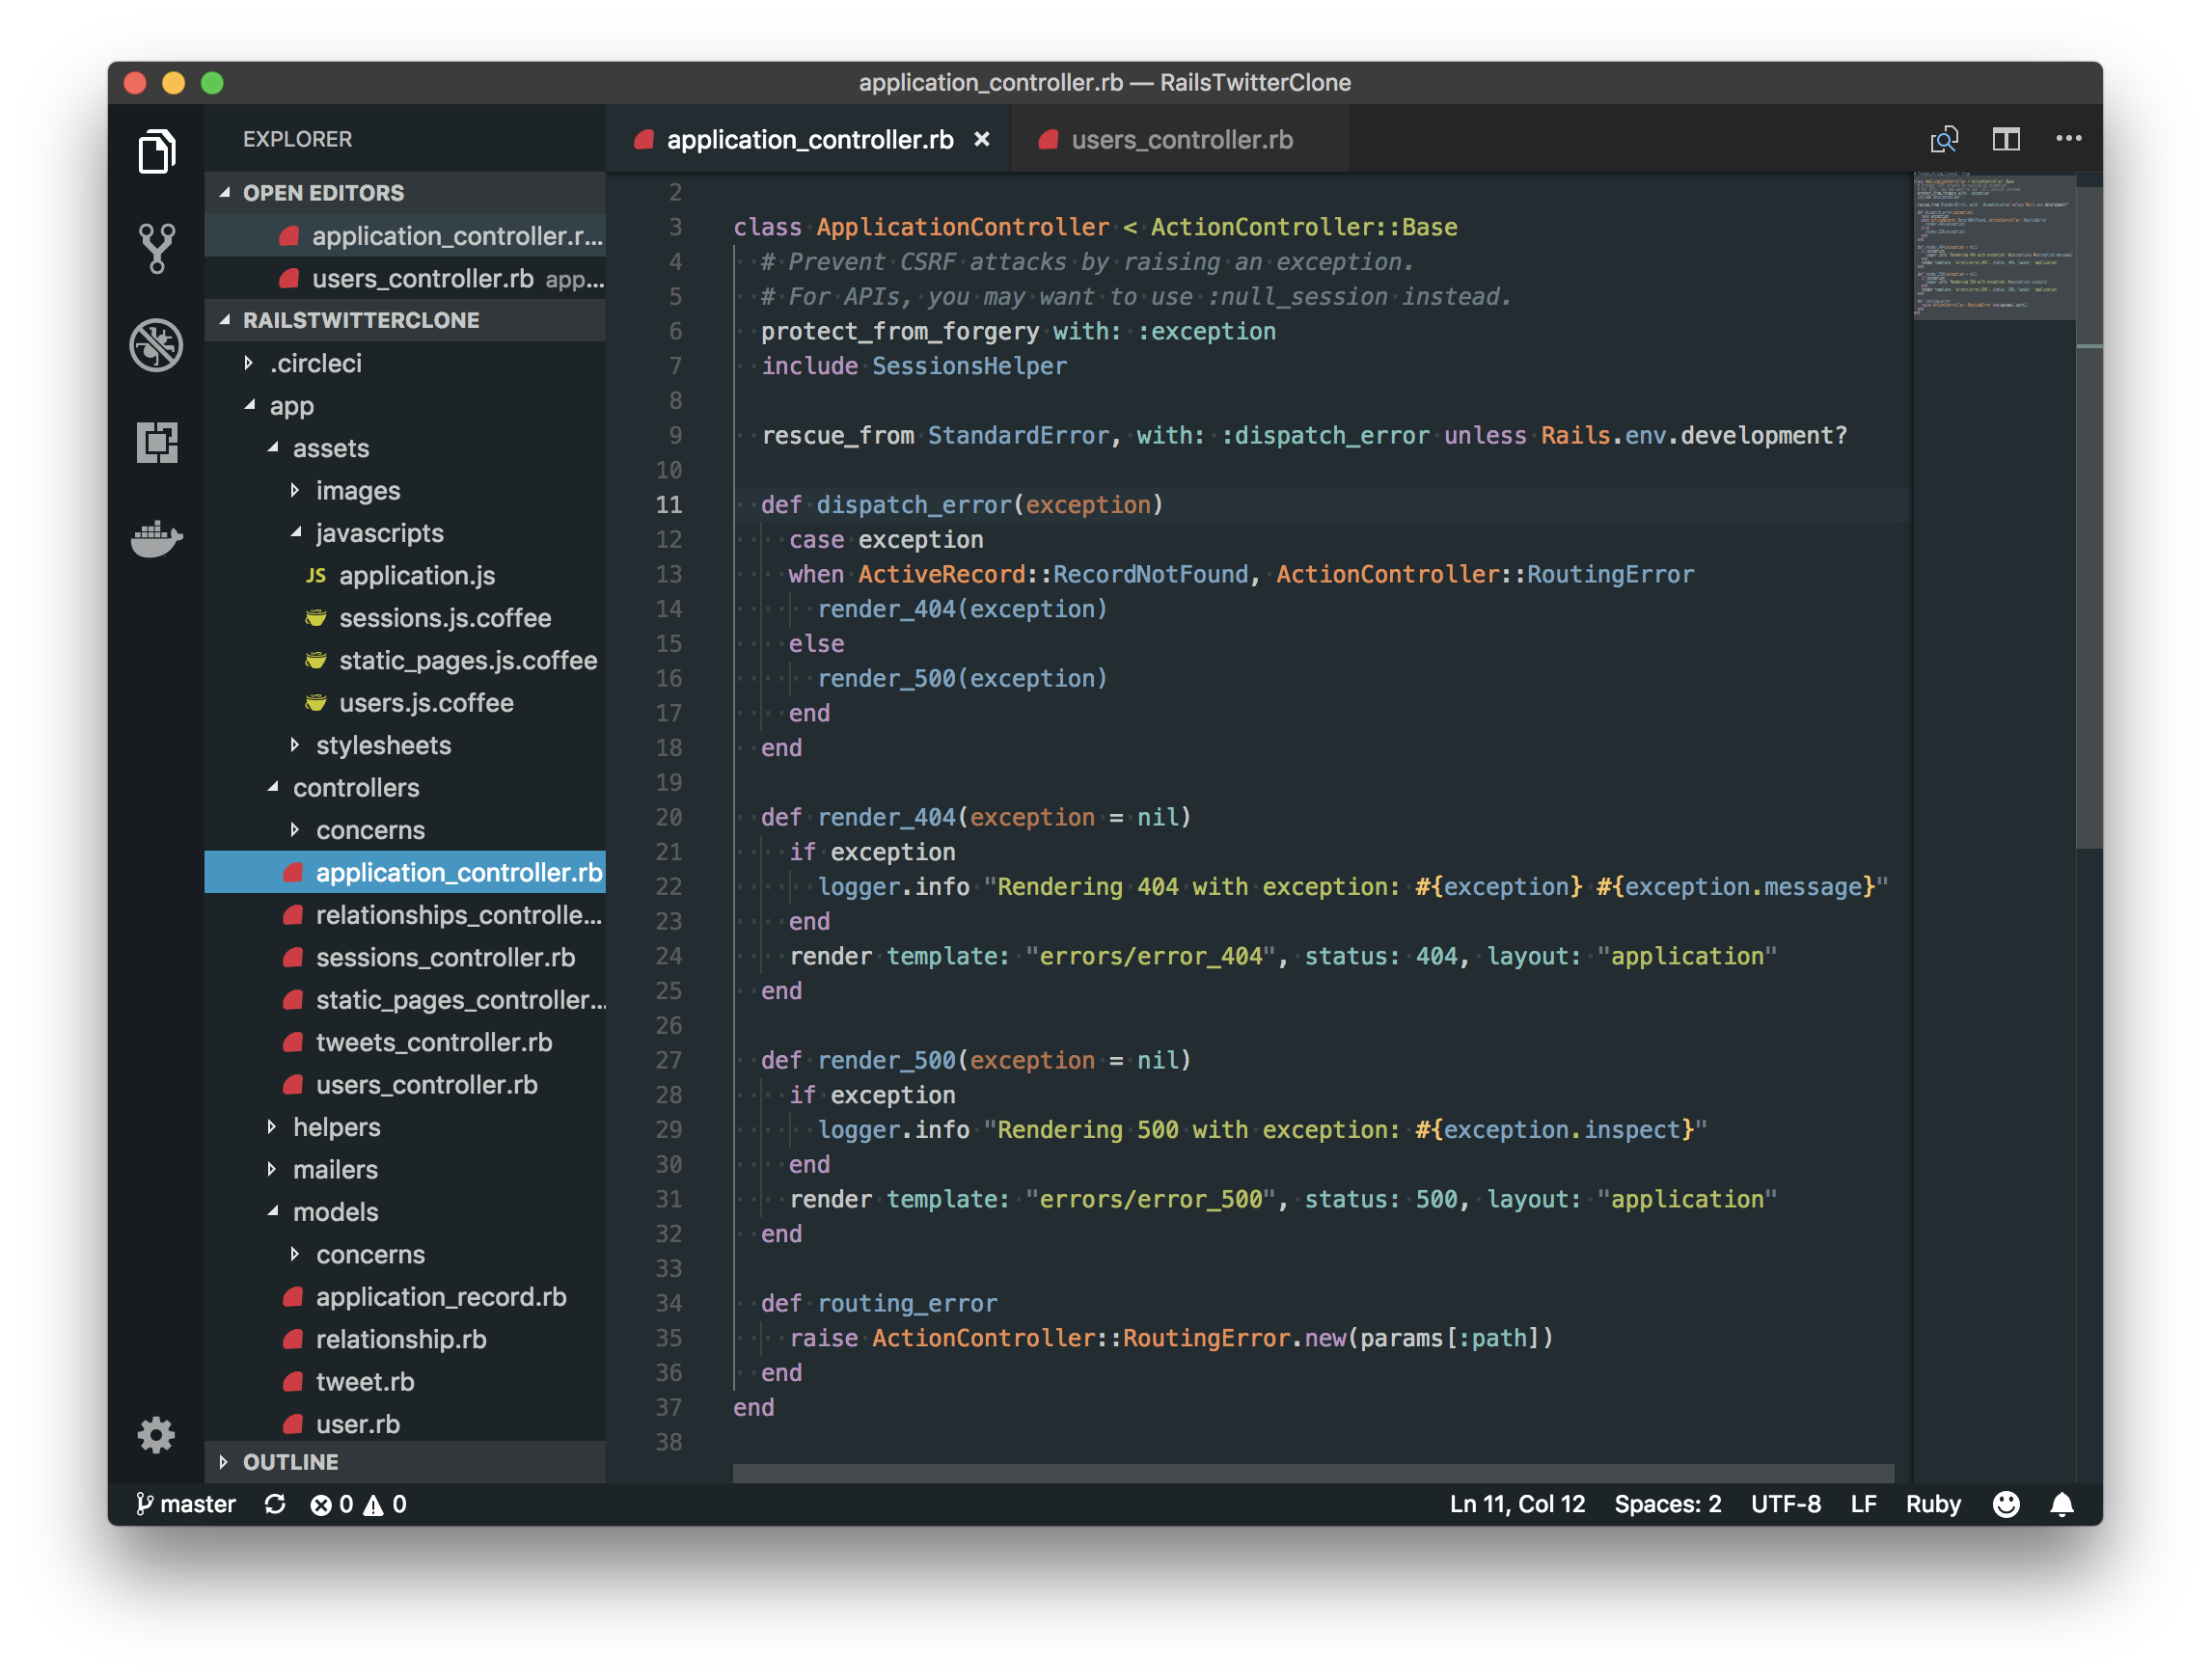The image size is (2211, 1680).
Task: Close the application_controller.rb tab
Action: point(982,140)
